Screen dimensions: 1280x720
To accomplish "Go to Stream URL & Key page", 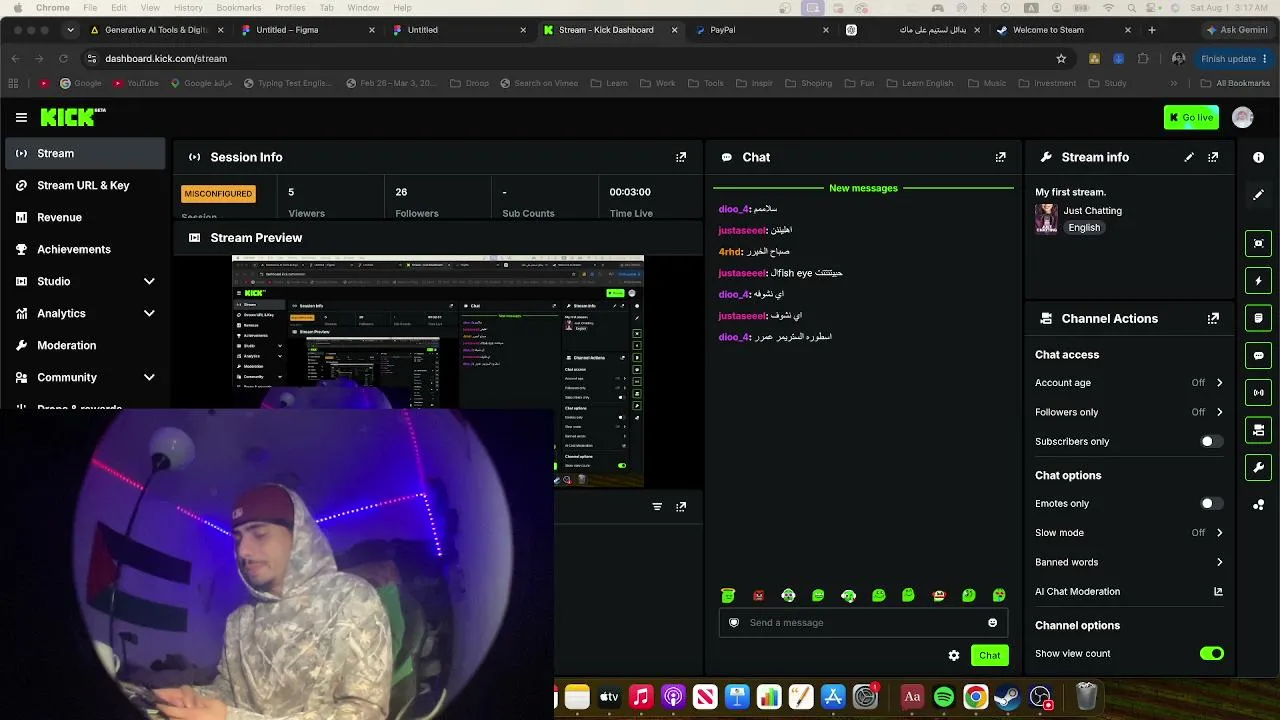I will 85,185.
